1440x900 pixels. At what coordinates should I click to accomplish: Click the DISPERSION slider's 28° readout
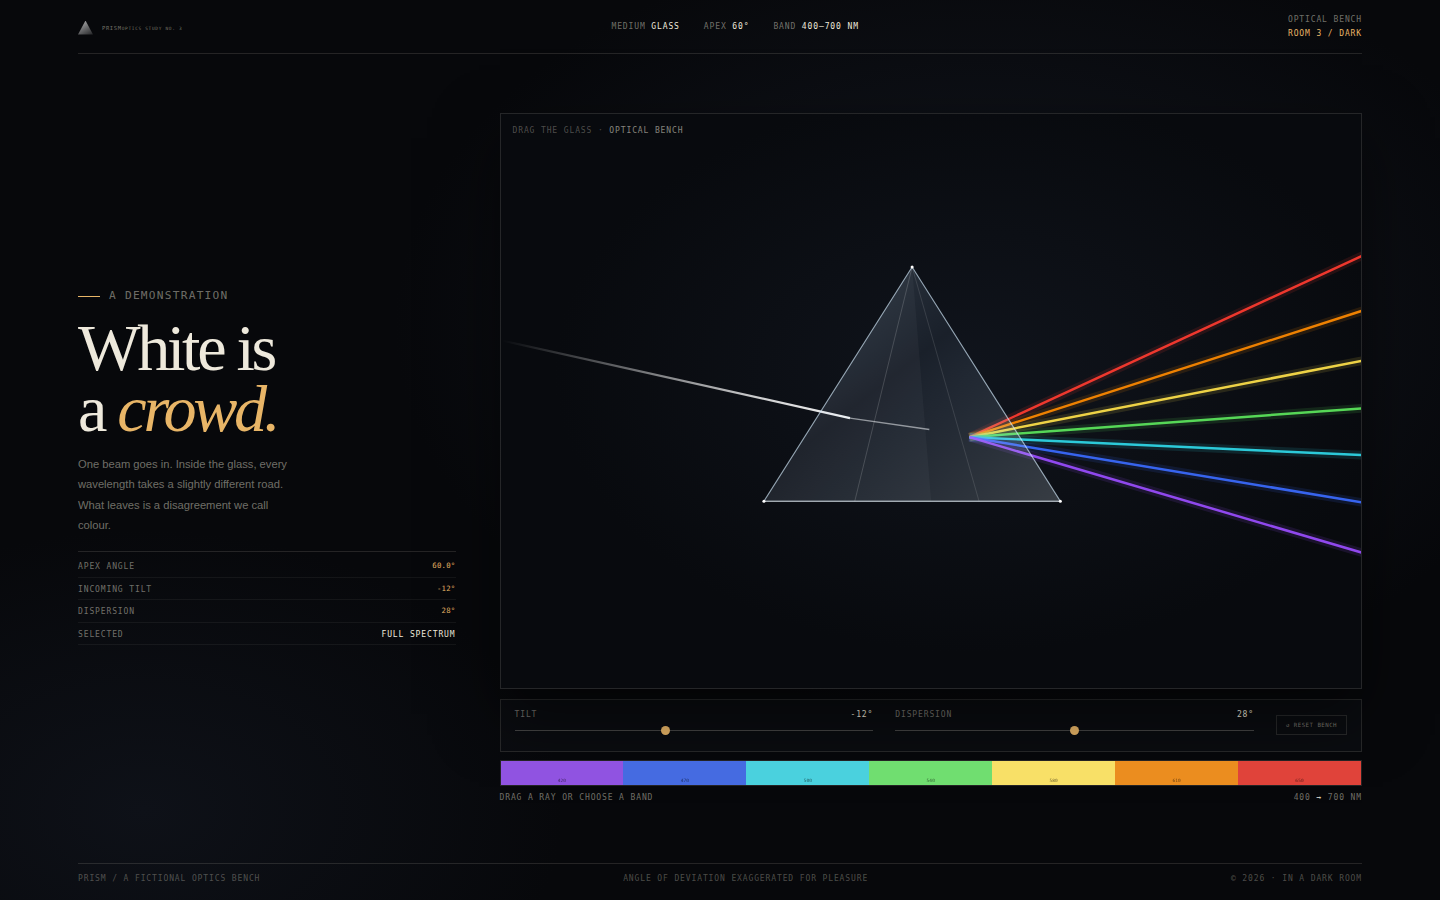(1245, 714)
